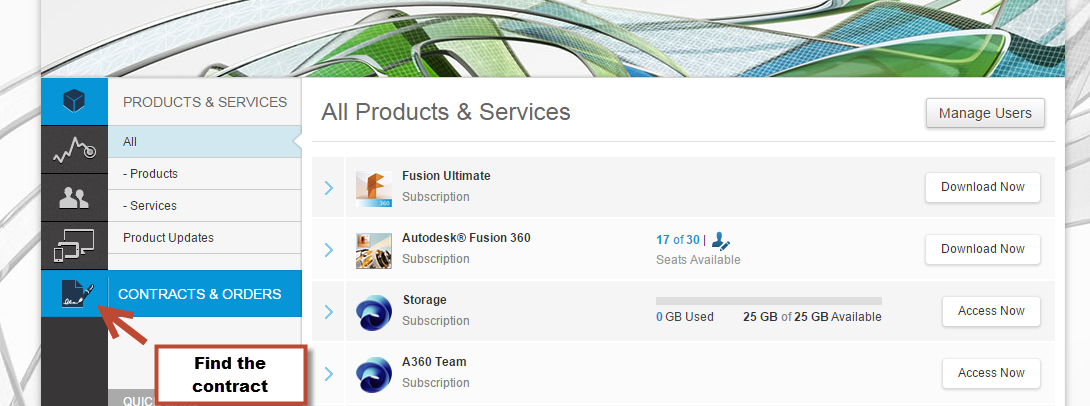Open the User Management people icon
Viewport: 1090px width, 406px height.
click(x=74, y=197)
